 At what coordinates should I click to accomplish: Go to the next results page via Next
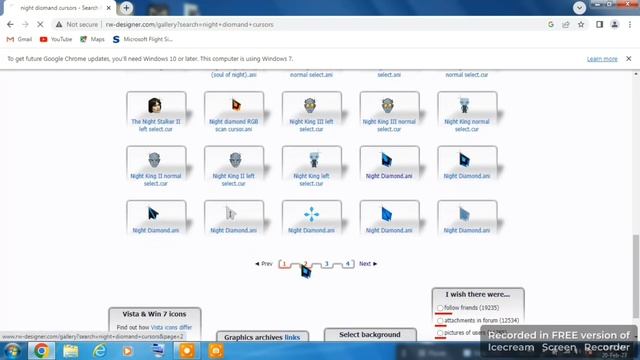coord(368,264)
